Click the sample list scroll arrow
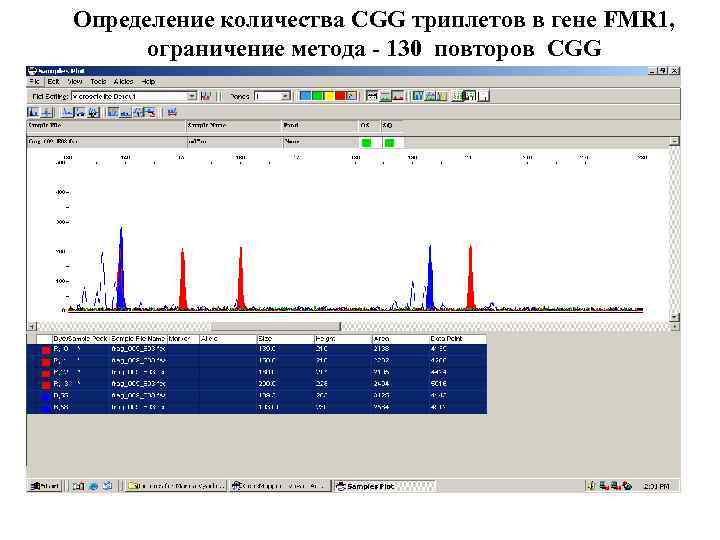Image resolution: width=720 pixels, height=540 pixels. [x=674, y=141]
